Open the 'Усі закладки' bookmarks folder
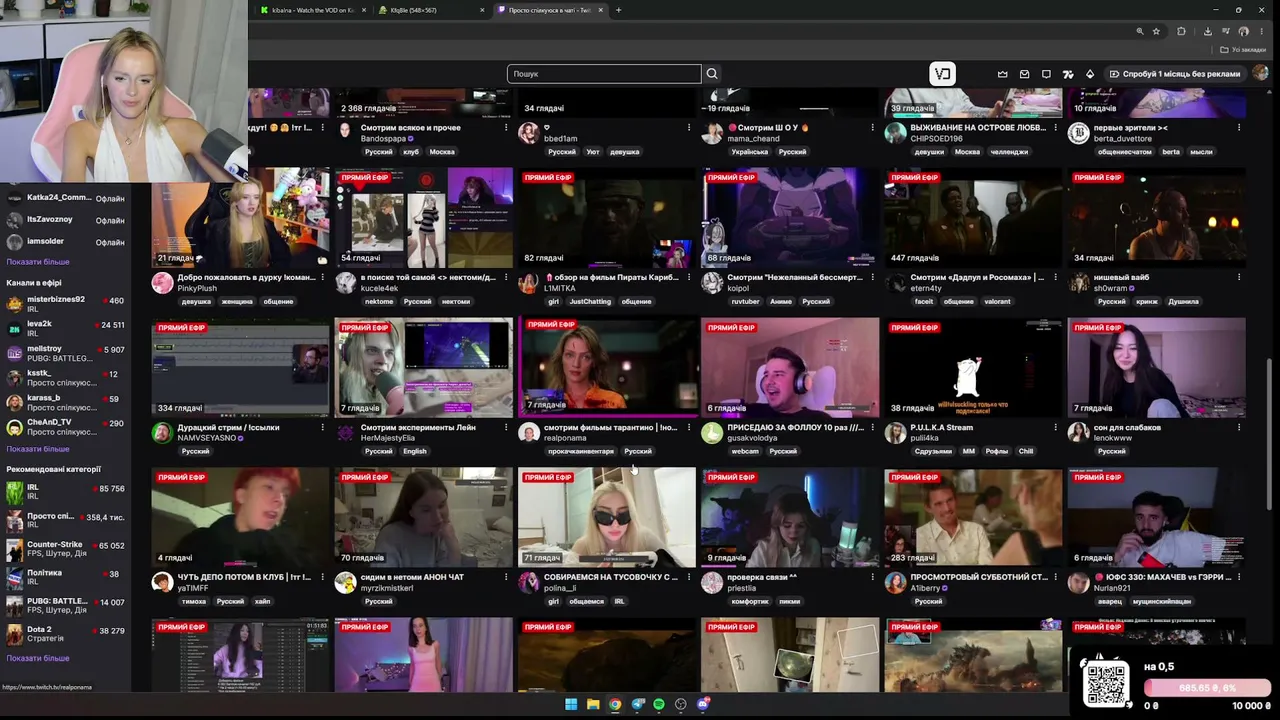Image resolution: width=1280 pixels, height=720 pixels. [x=1243, y=49]
